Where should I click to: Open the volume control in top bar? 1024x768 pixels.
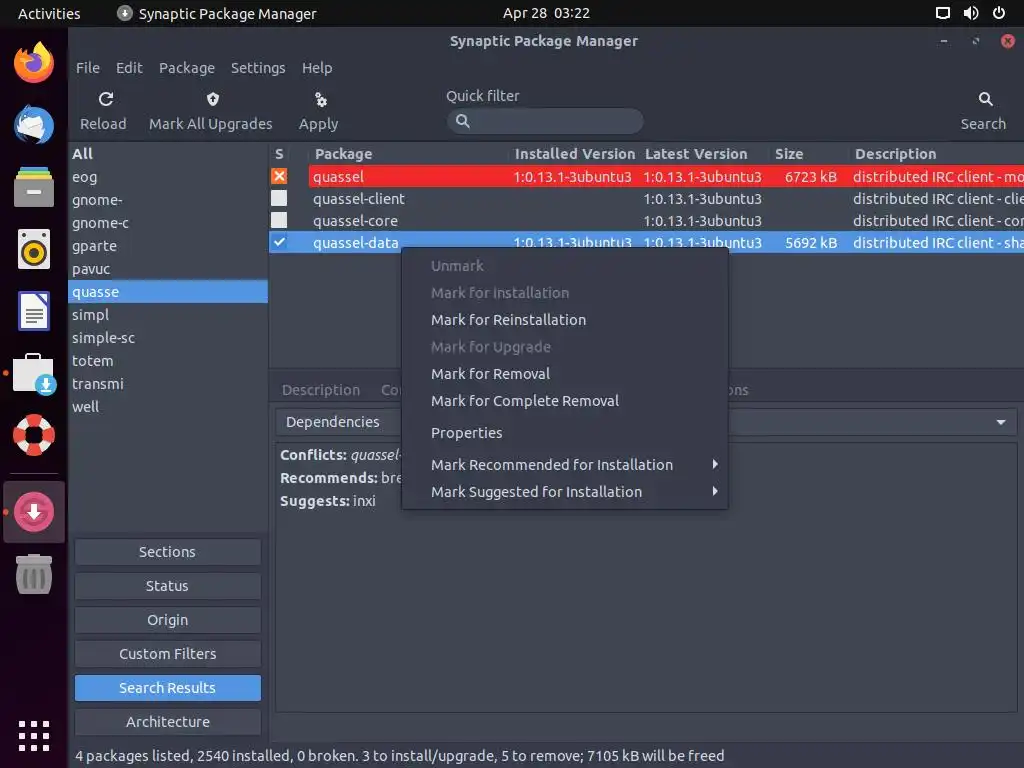[x=971, y=13]
